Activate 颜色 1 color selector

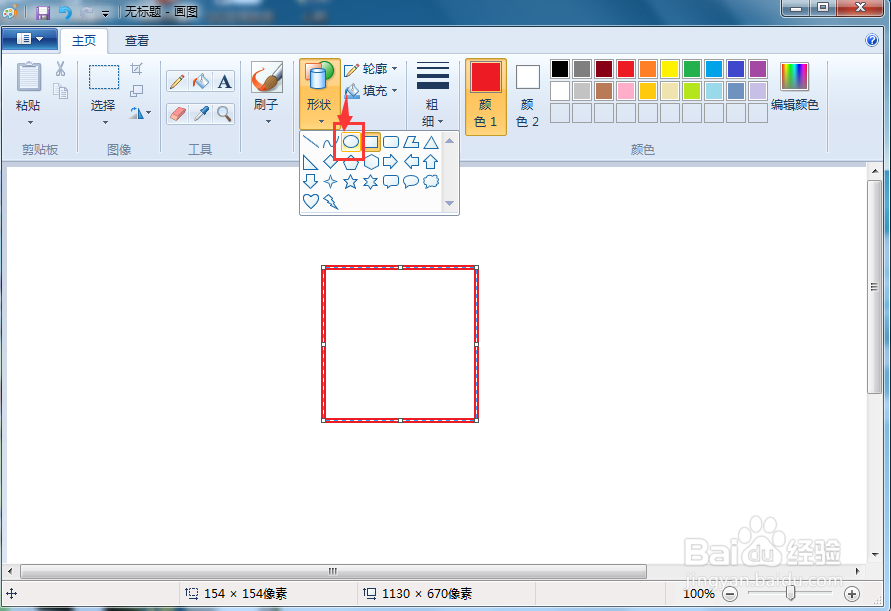(x=486, y=97)
